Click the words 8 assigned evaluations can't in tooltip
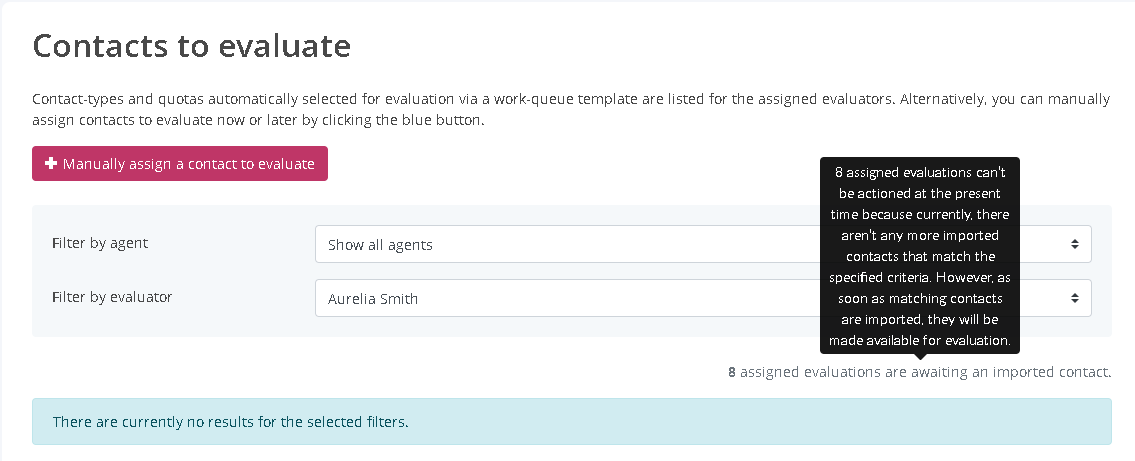The width and height of the screenshot is (1135, 461). tap(920, 172)
